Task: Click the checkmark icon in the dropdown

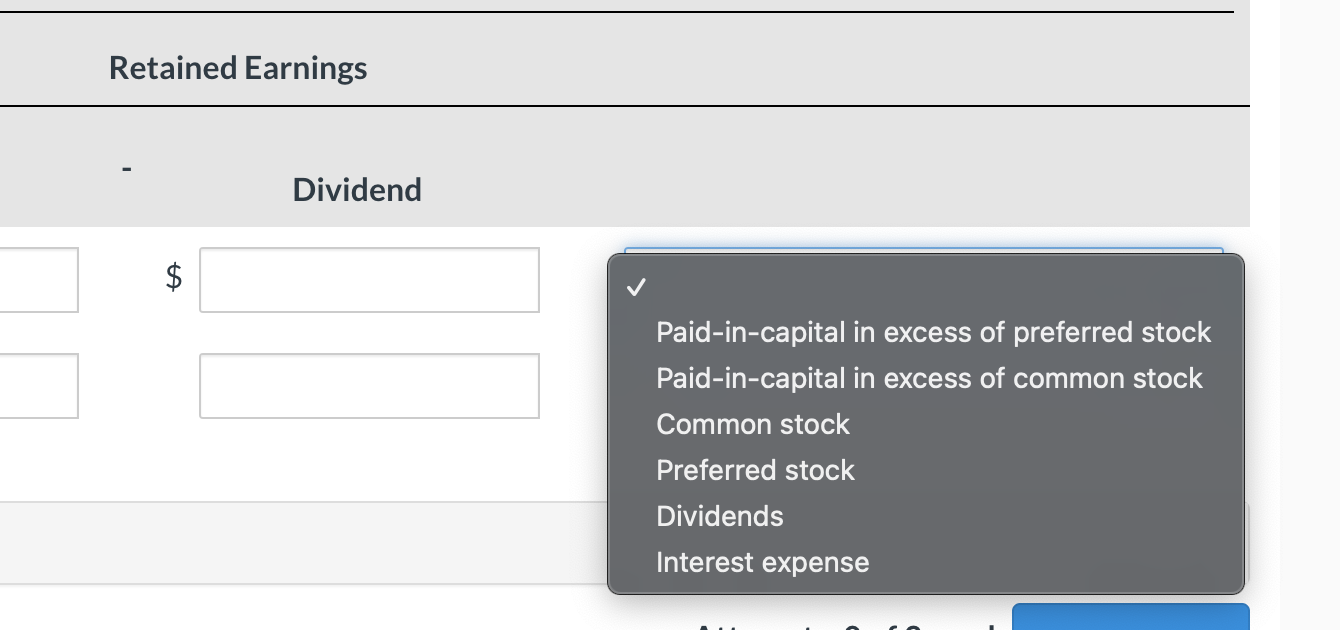Action: 634,288
